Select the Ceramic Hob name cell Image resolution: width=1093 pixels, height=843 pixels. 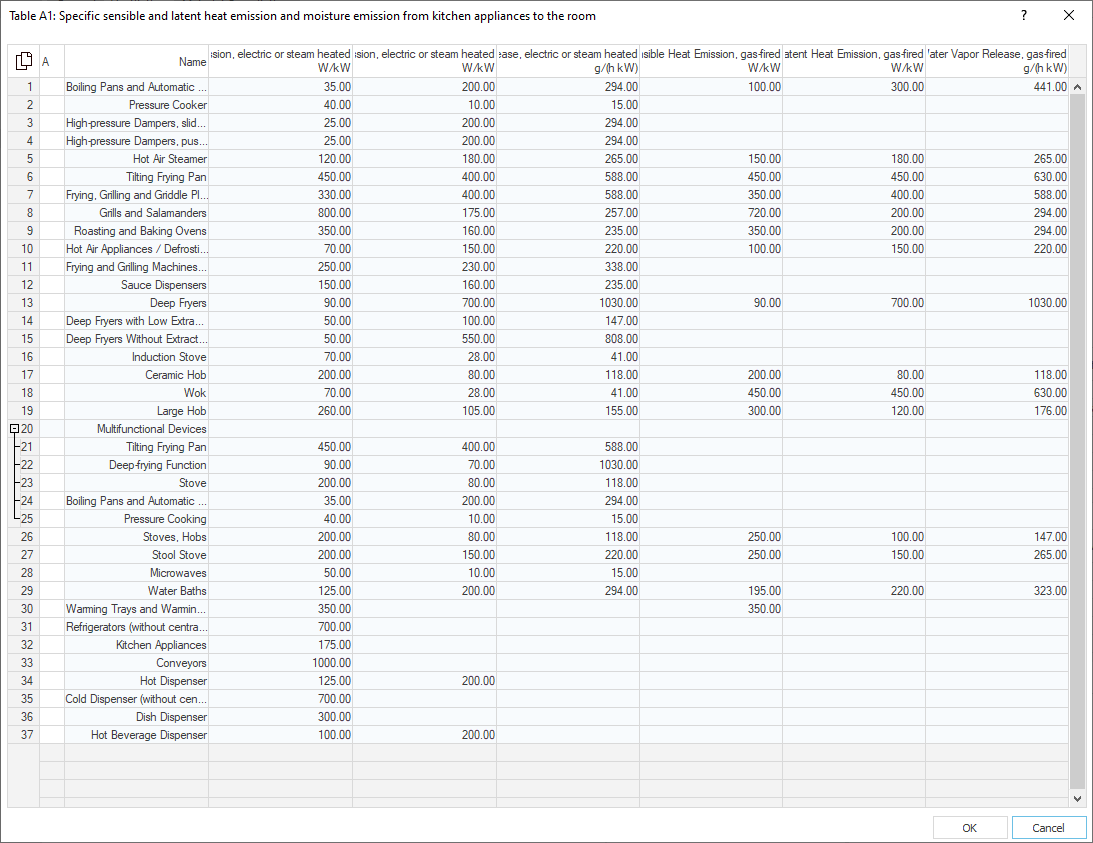[x=137, y=375]
